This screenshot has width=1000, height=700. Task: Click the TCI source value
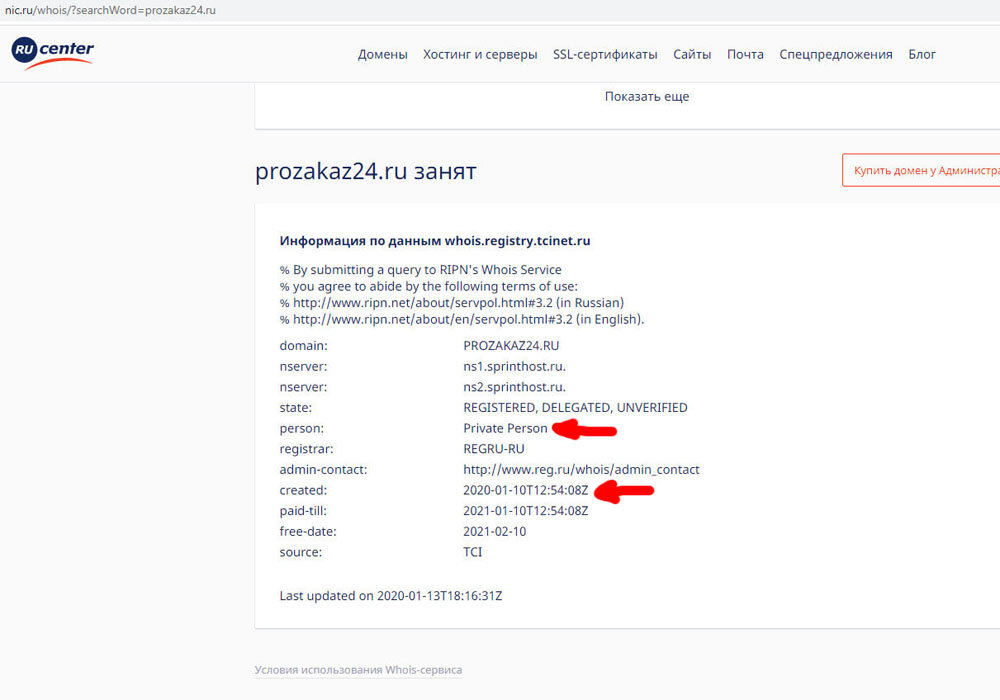click(473, 552)
